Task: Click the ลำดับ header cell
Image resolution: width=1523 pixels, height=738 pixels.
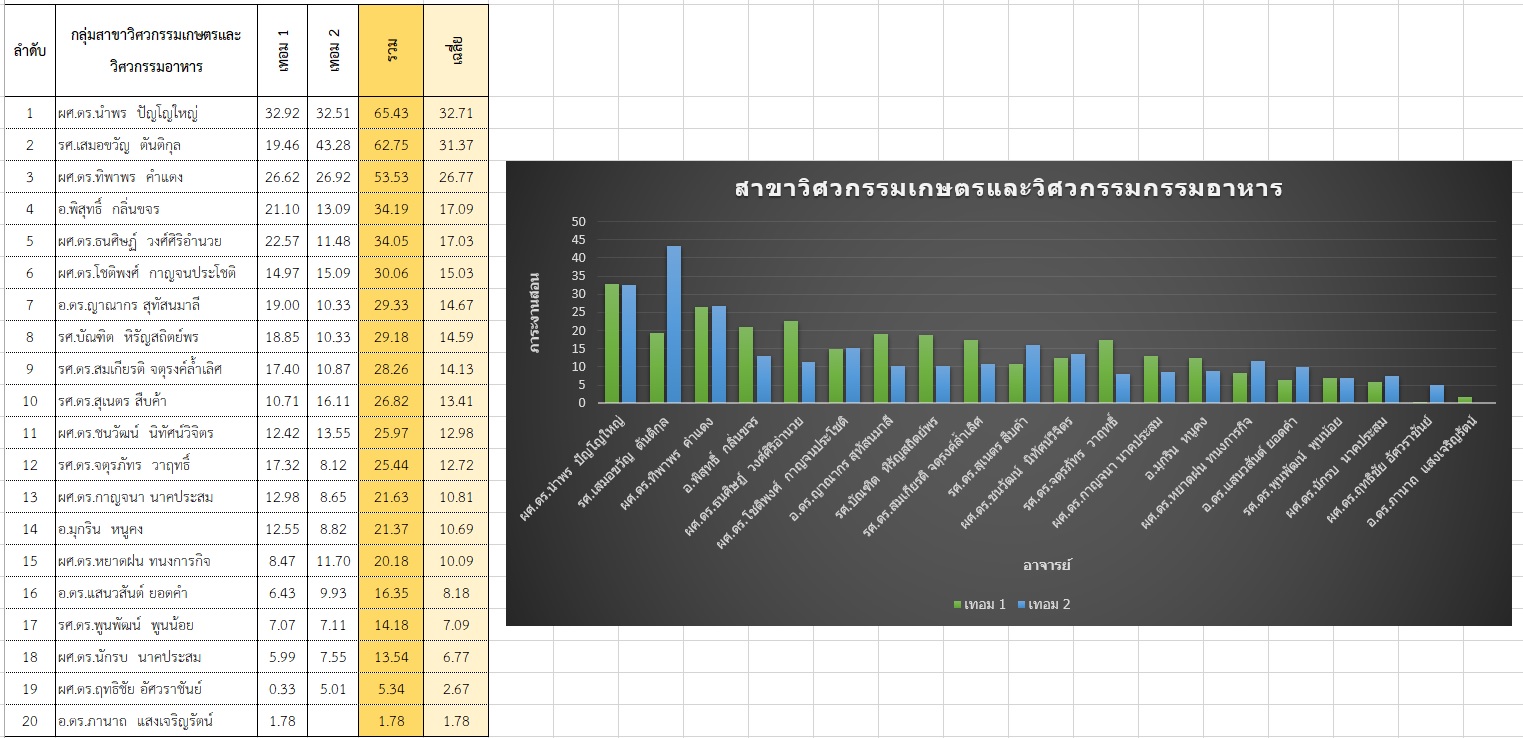Action: 29,50
